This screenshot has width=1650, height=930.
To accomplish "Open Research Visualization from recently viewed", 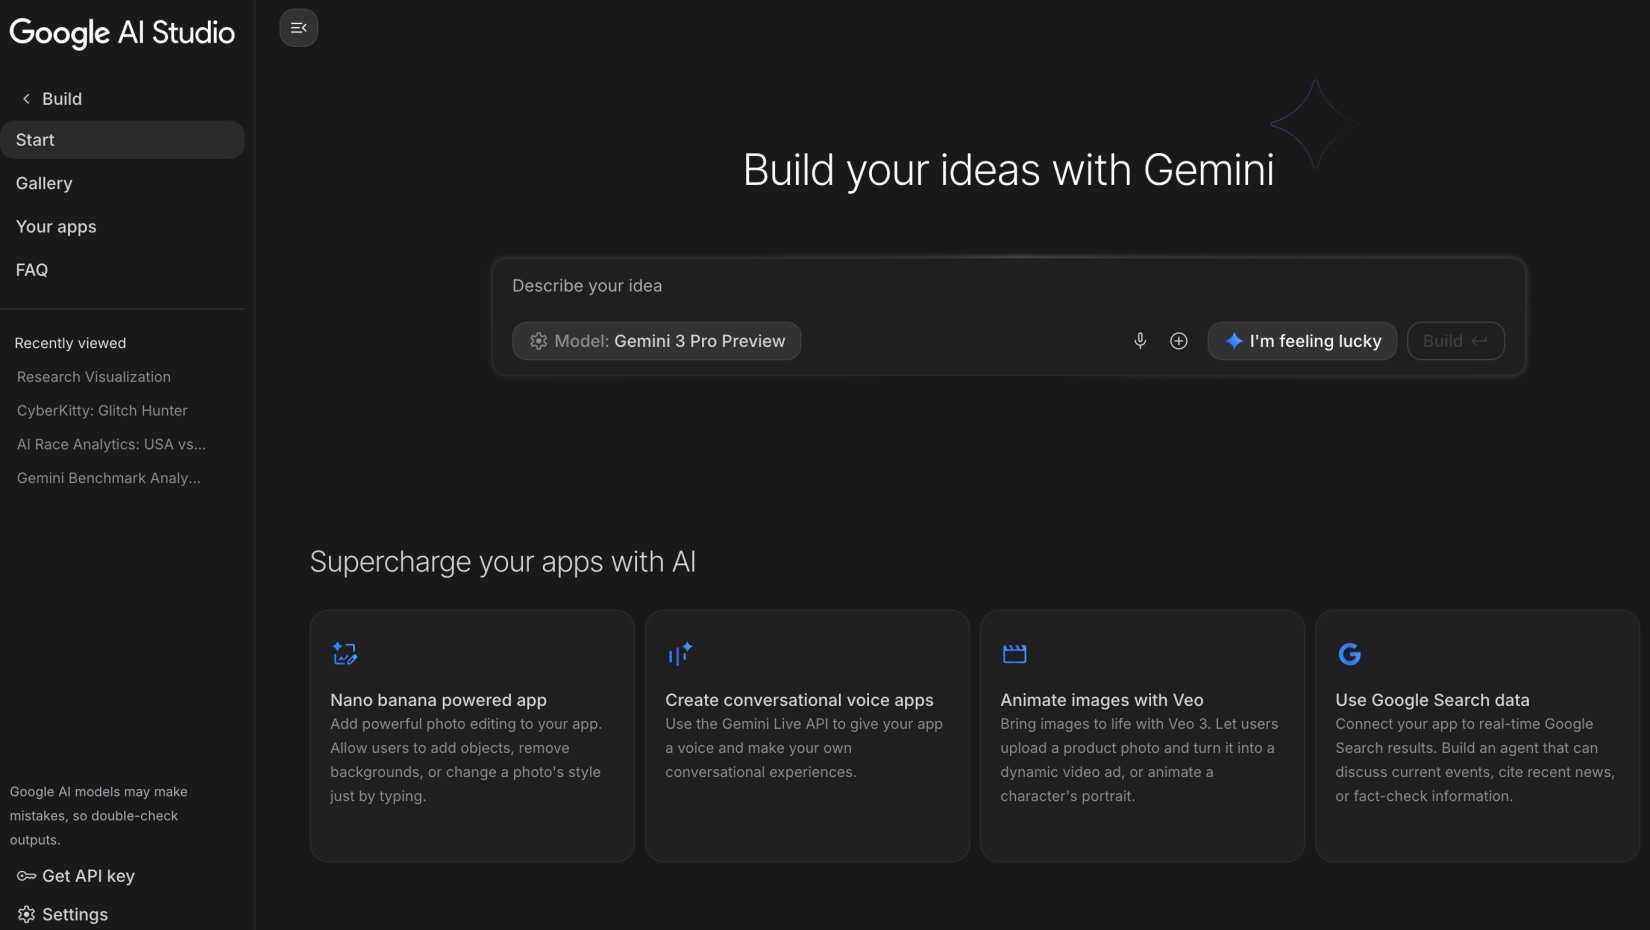I will [93, 377].
